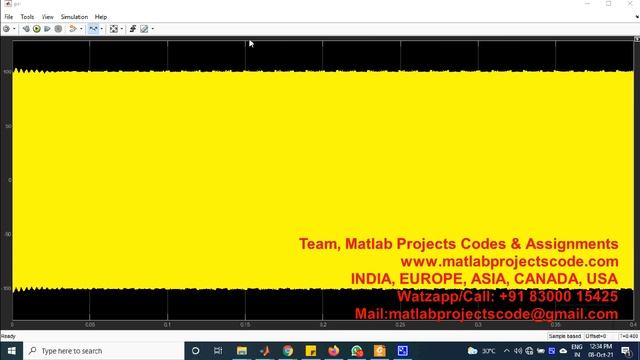
Task: Open the Tools menu
Action: (x=27, y=17)
